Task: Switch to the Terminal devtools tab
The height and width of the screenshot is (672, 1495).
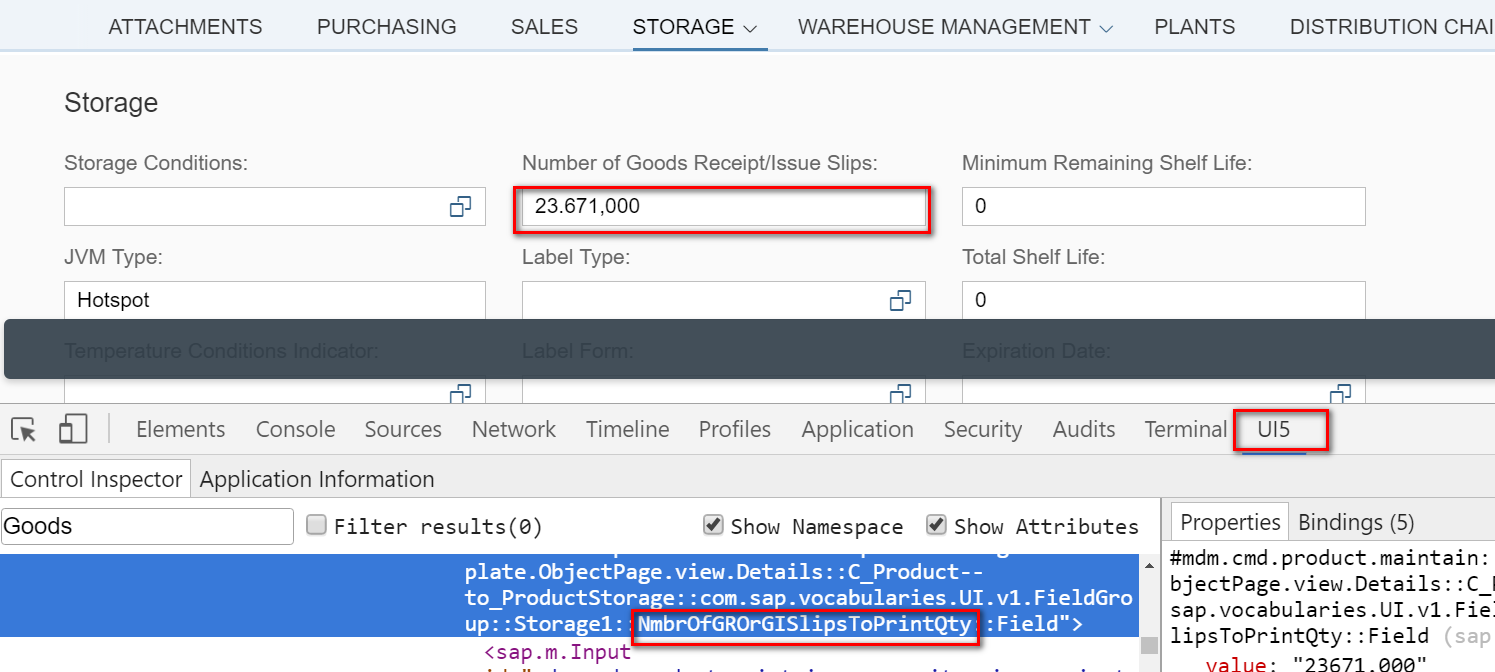Action: click(1186, 429)
